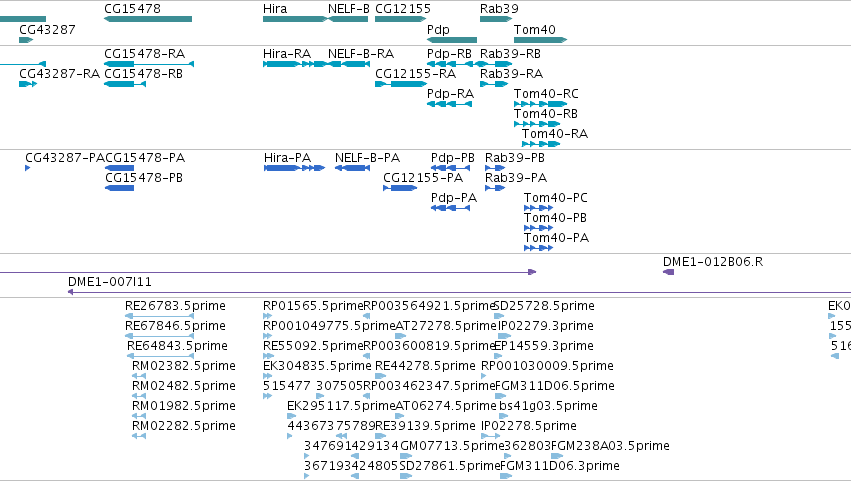Screen dimensions: 851x481
Task: Open the Rab39-RB transcript label
Action: point(510,54)
